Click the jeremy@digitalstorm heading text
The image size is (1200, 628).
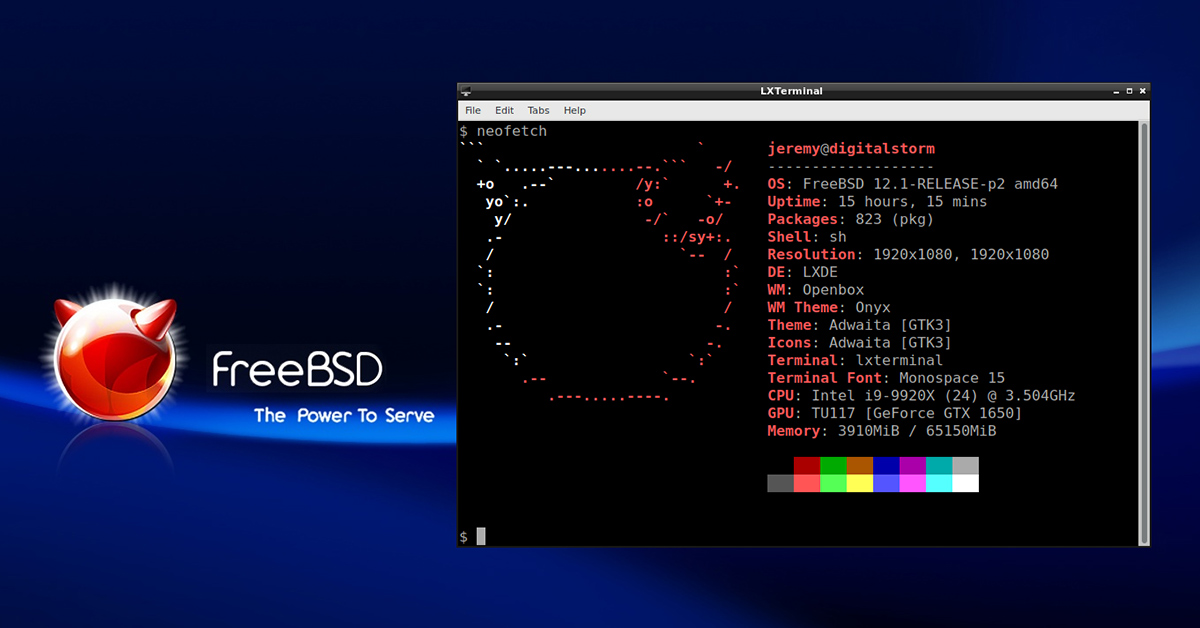851,149
